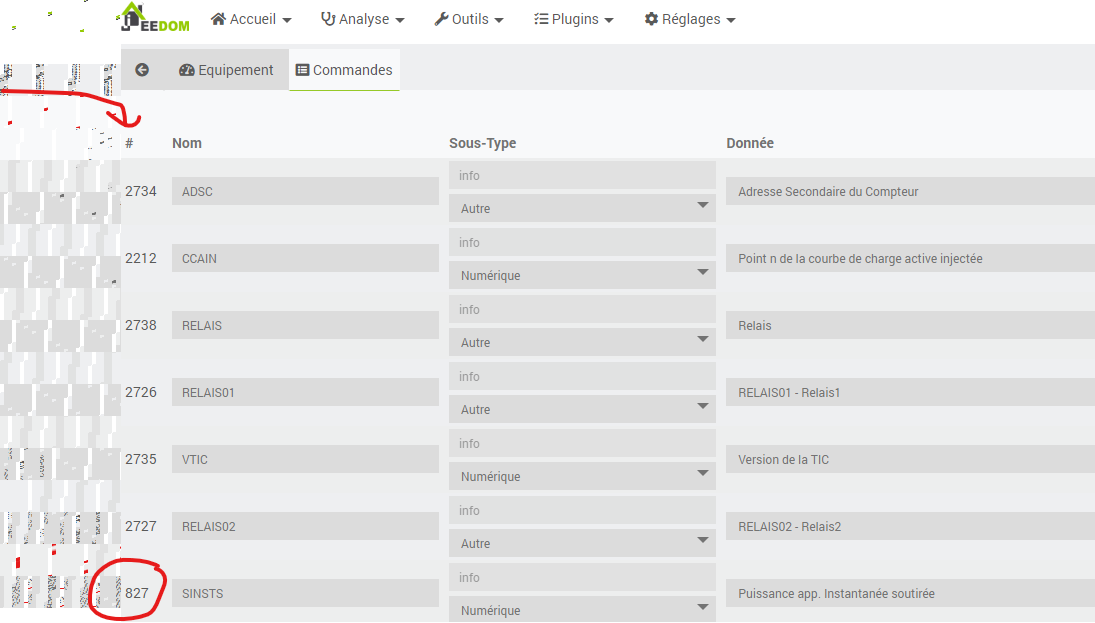Open the Analyse menu
The width and height of the screenshot is (1095, 623).
pyautogui.click(x=362, y=19)
